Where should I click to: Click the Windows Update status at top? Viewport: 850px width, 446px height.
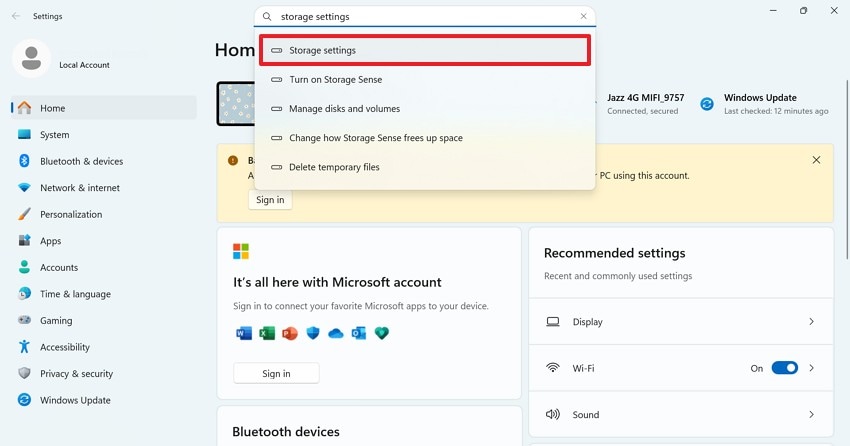click(x=765, y=104)
